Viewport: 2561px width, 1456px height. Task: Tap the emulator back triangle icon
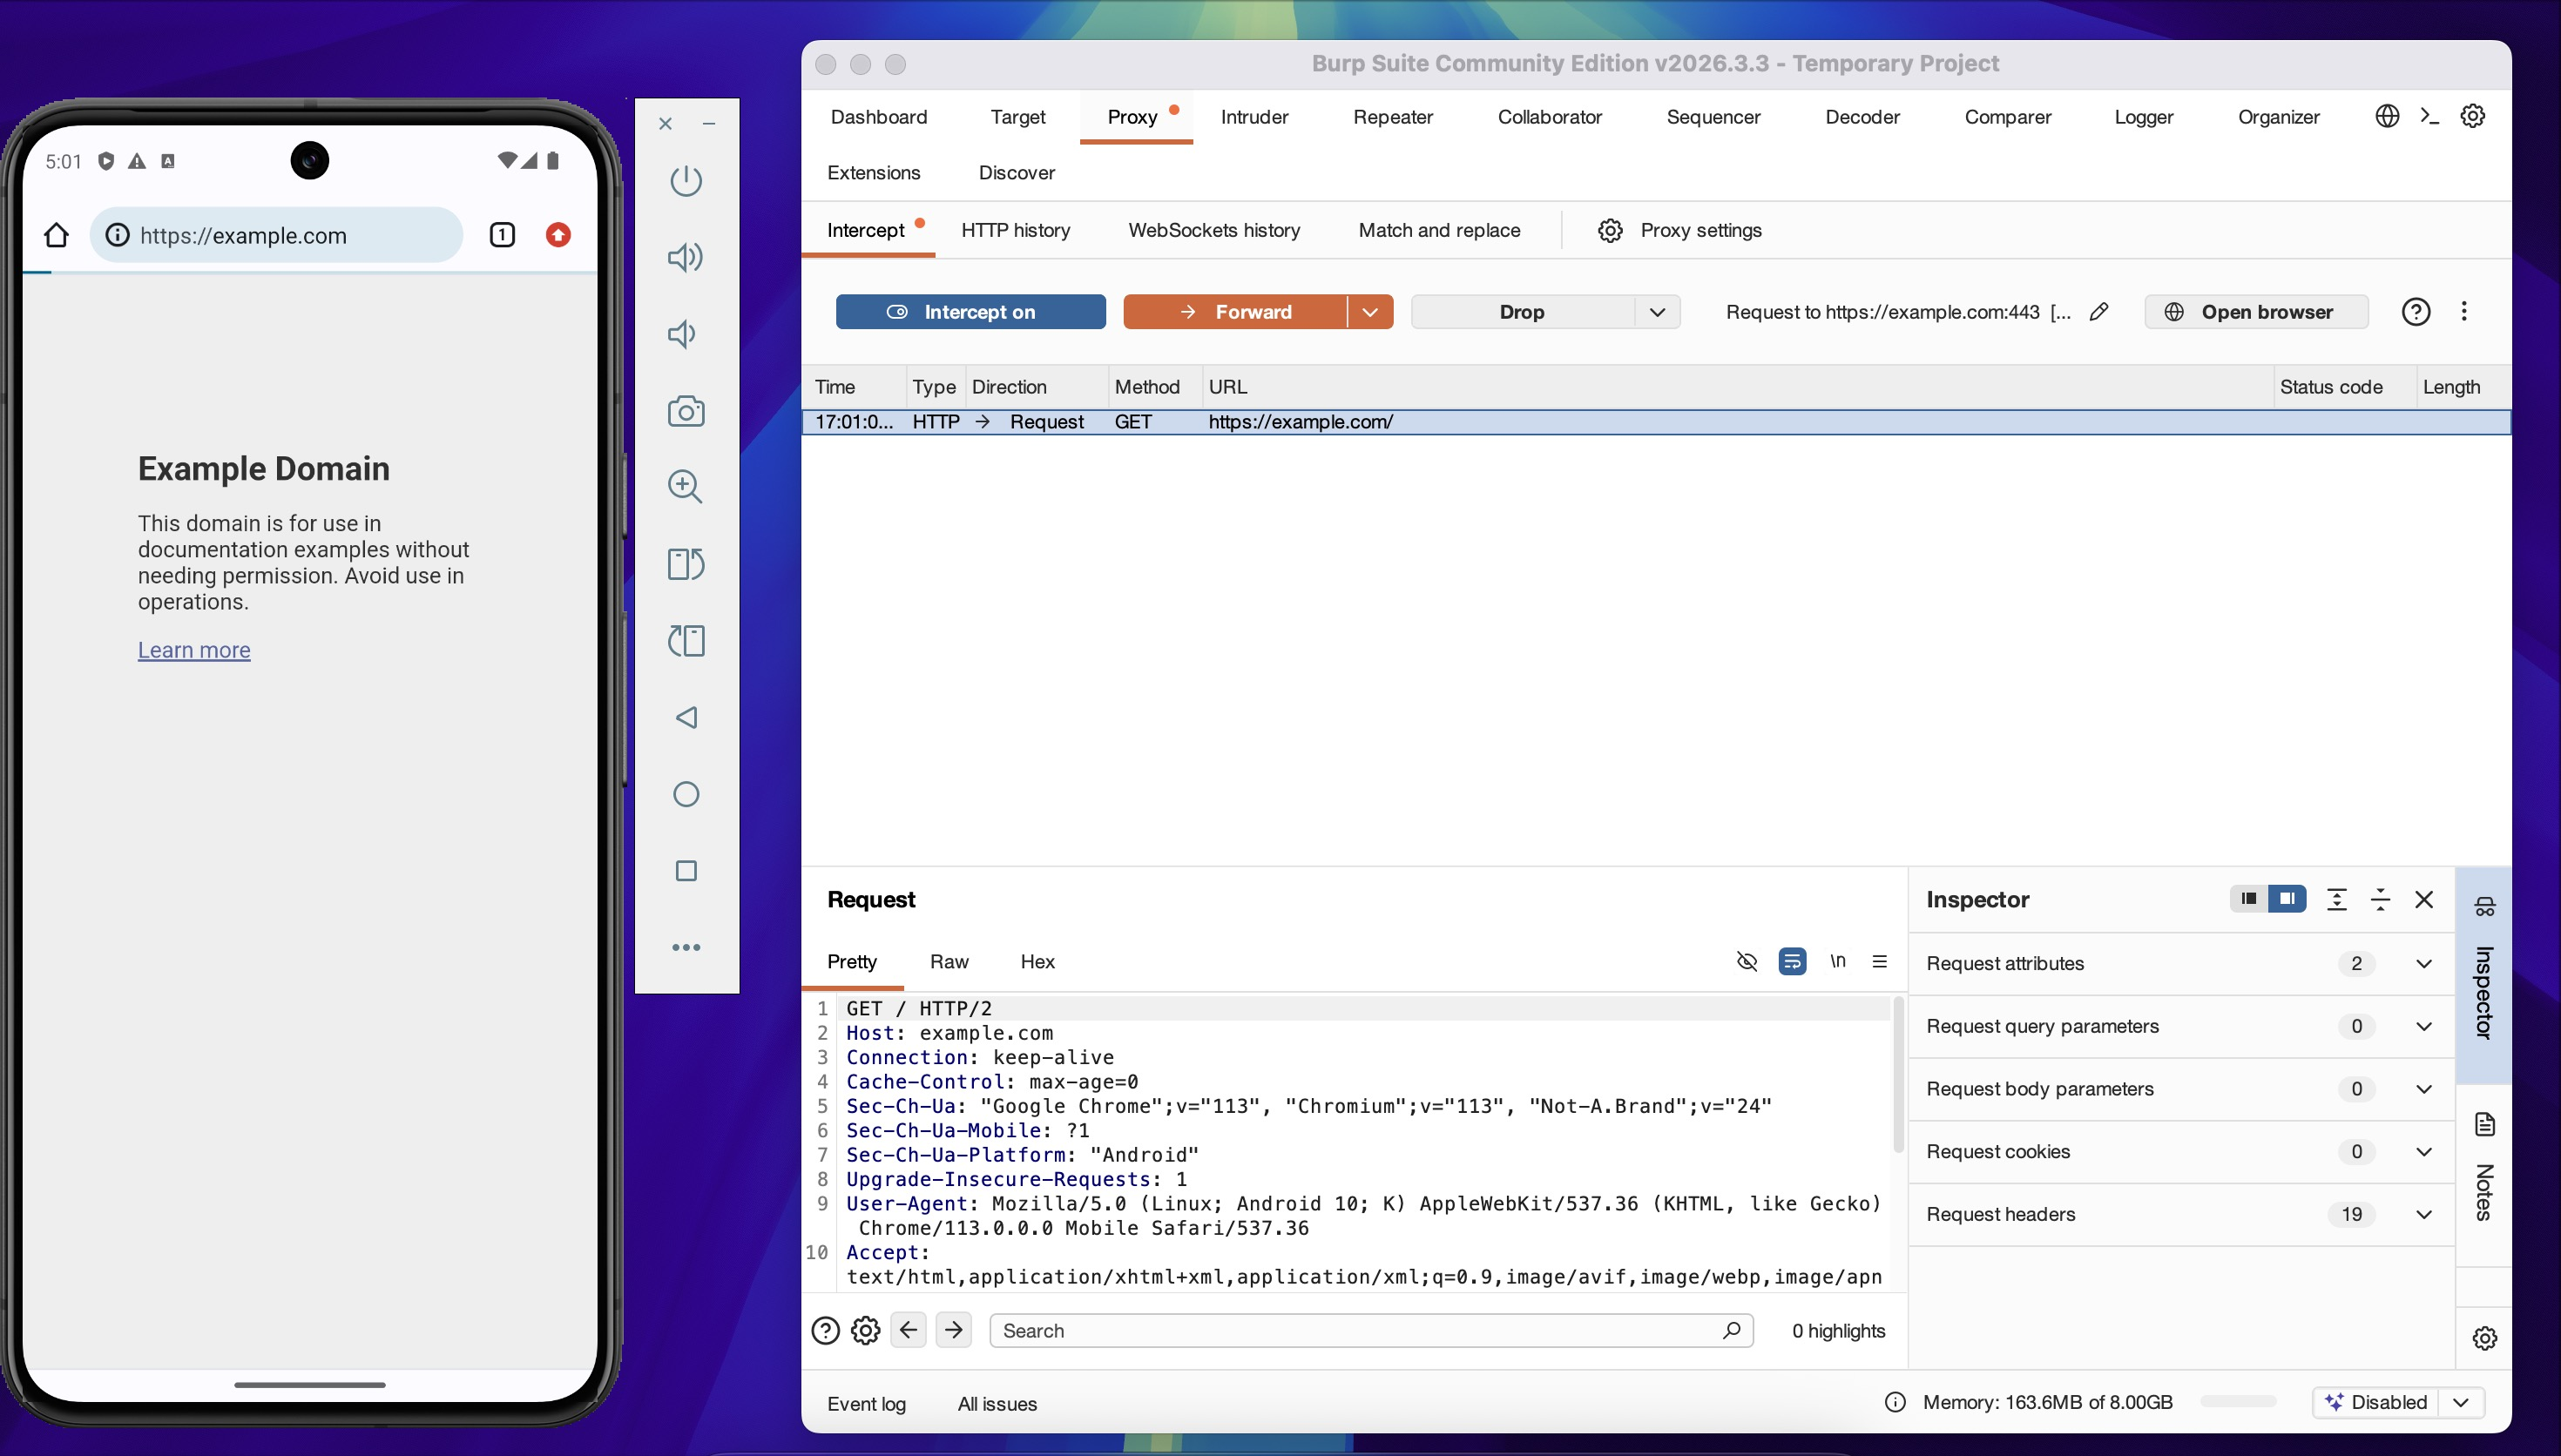(686, 717)
